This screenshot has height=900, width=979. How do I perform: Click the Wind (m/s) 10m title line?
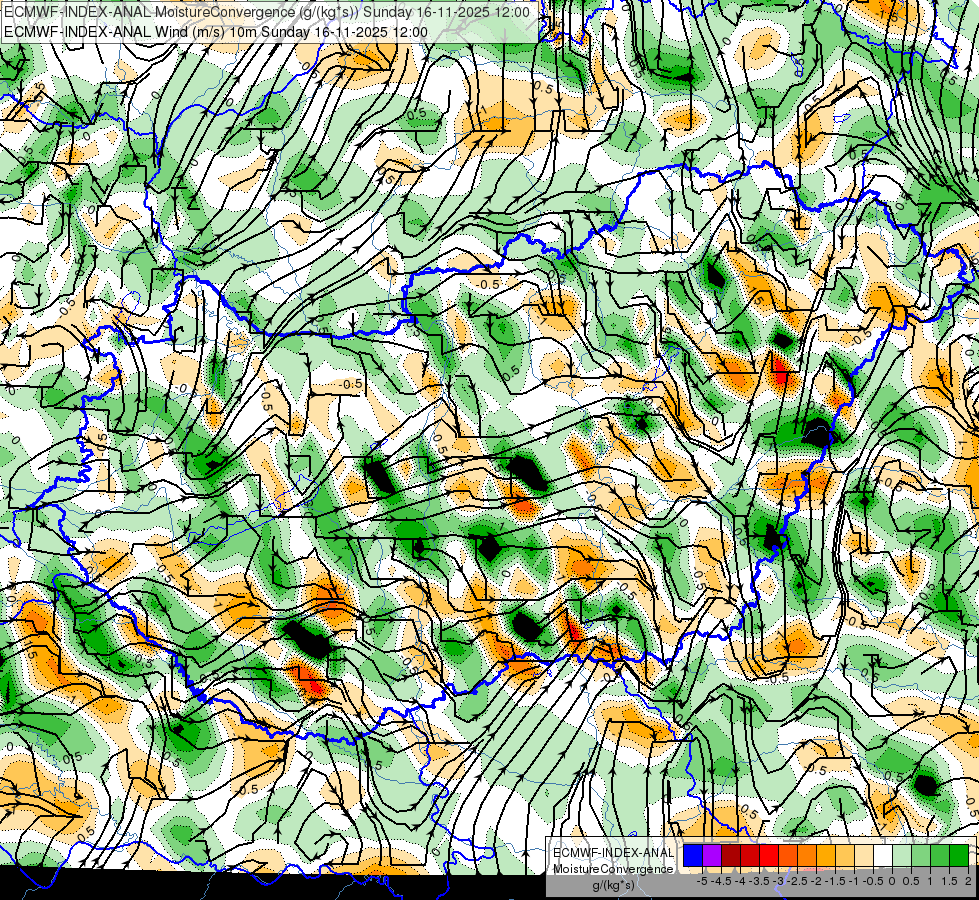tap(215, 32)
